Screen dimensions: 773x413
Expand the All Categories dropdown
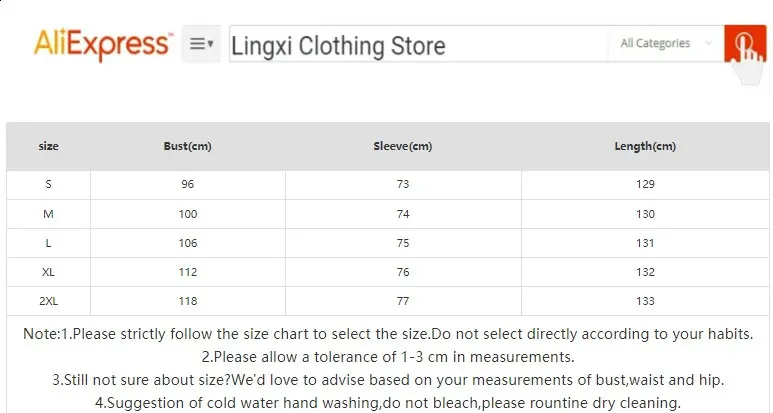[x=665, y=44]
